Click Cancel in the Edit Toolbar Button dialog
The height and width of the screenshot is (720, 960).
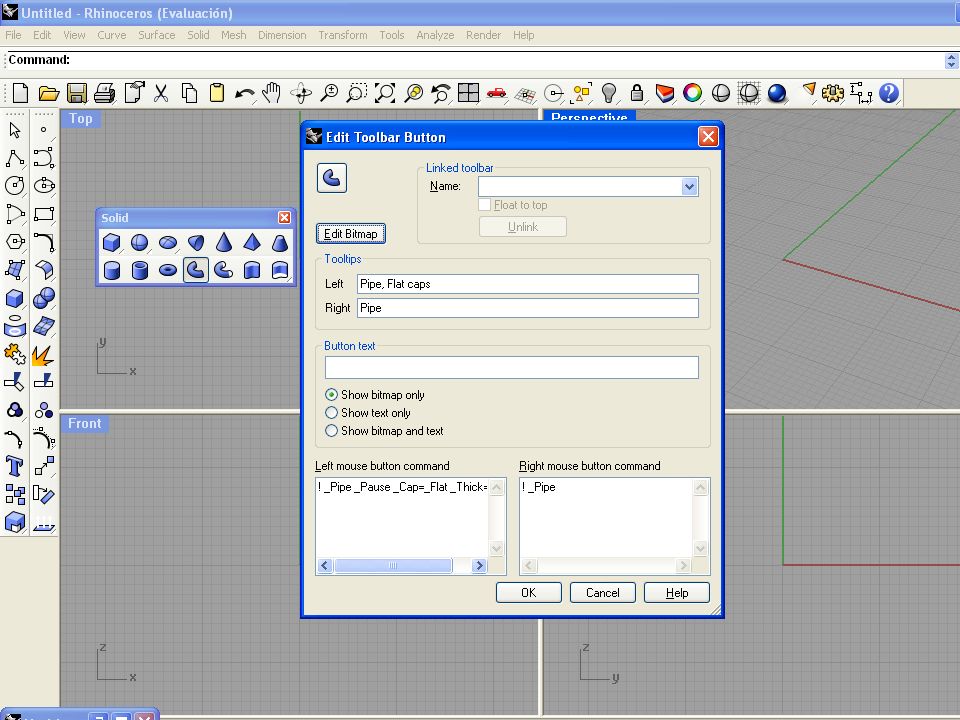point(602,593)
